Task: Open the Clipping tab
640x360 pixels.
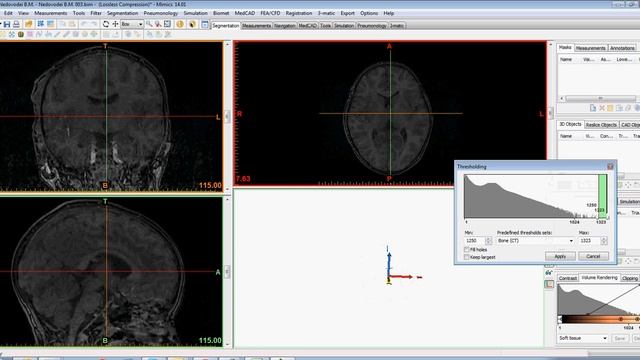Action: coord(630,278)
